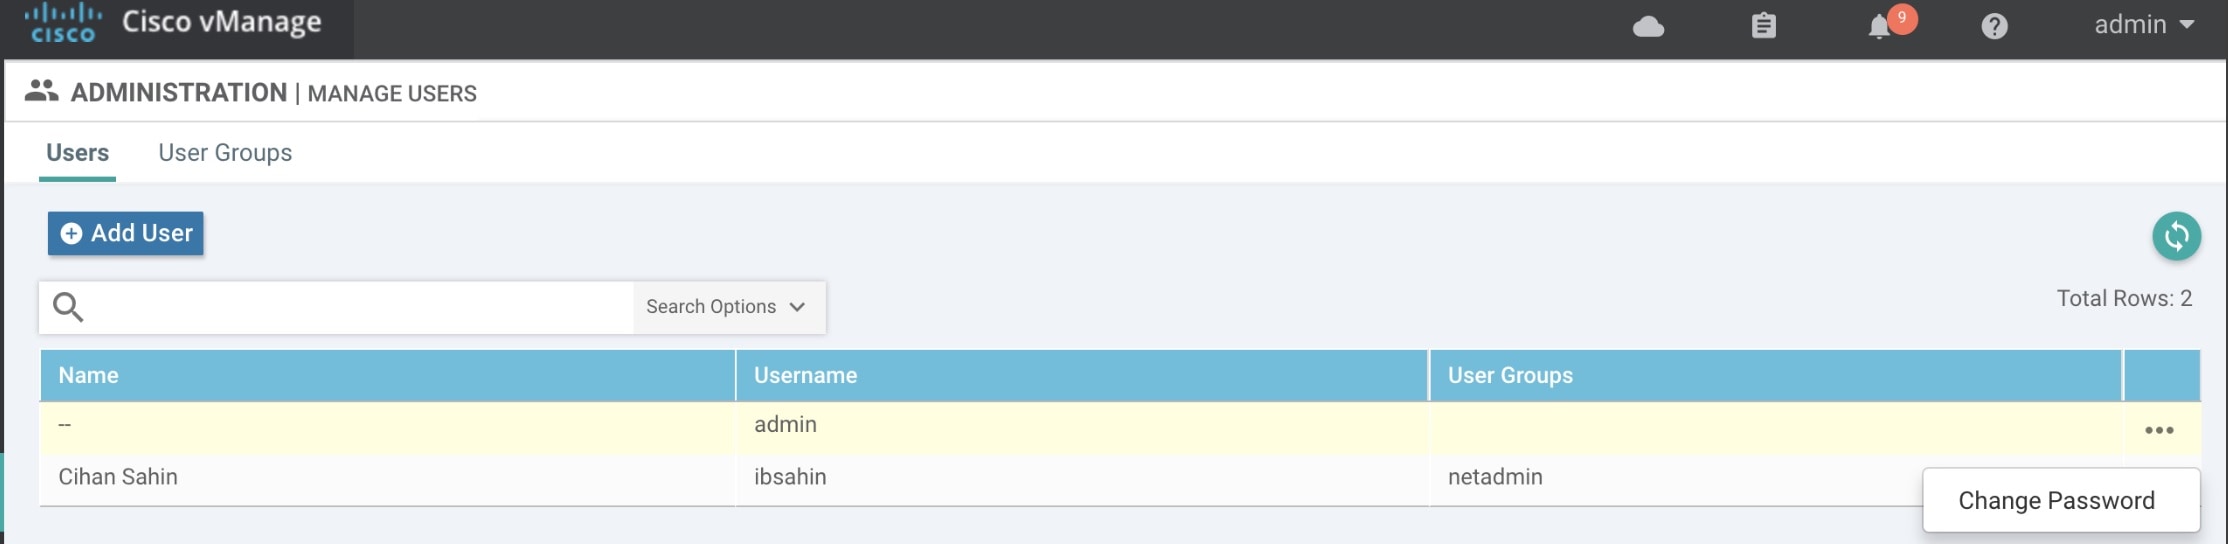View notifications via the bell icon
The height and width of the screenshot is (544, 2228).
pos(1879,26)
